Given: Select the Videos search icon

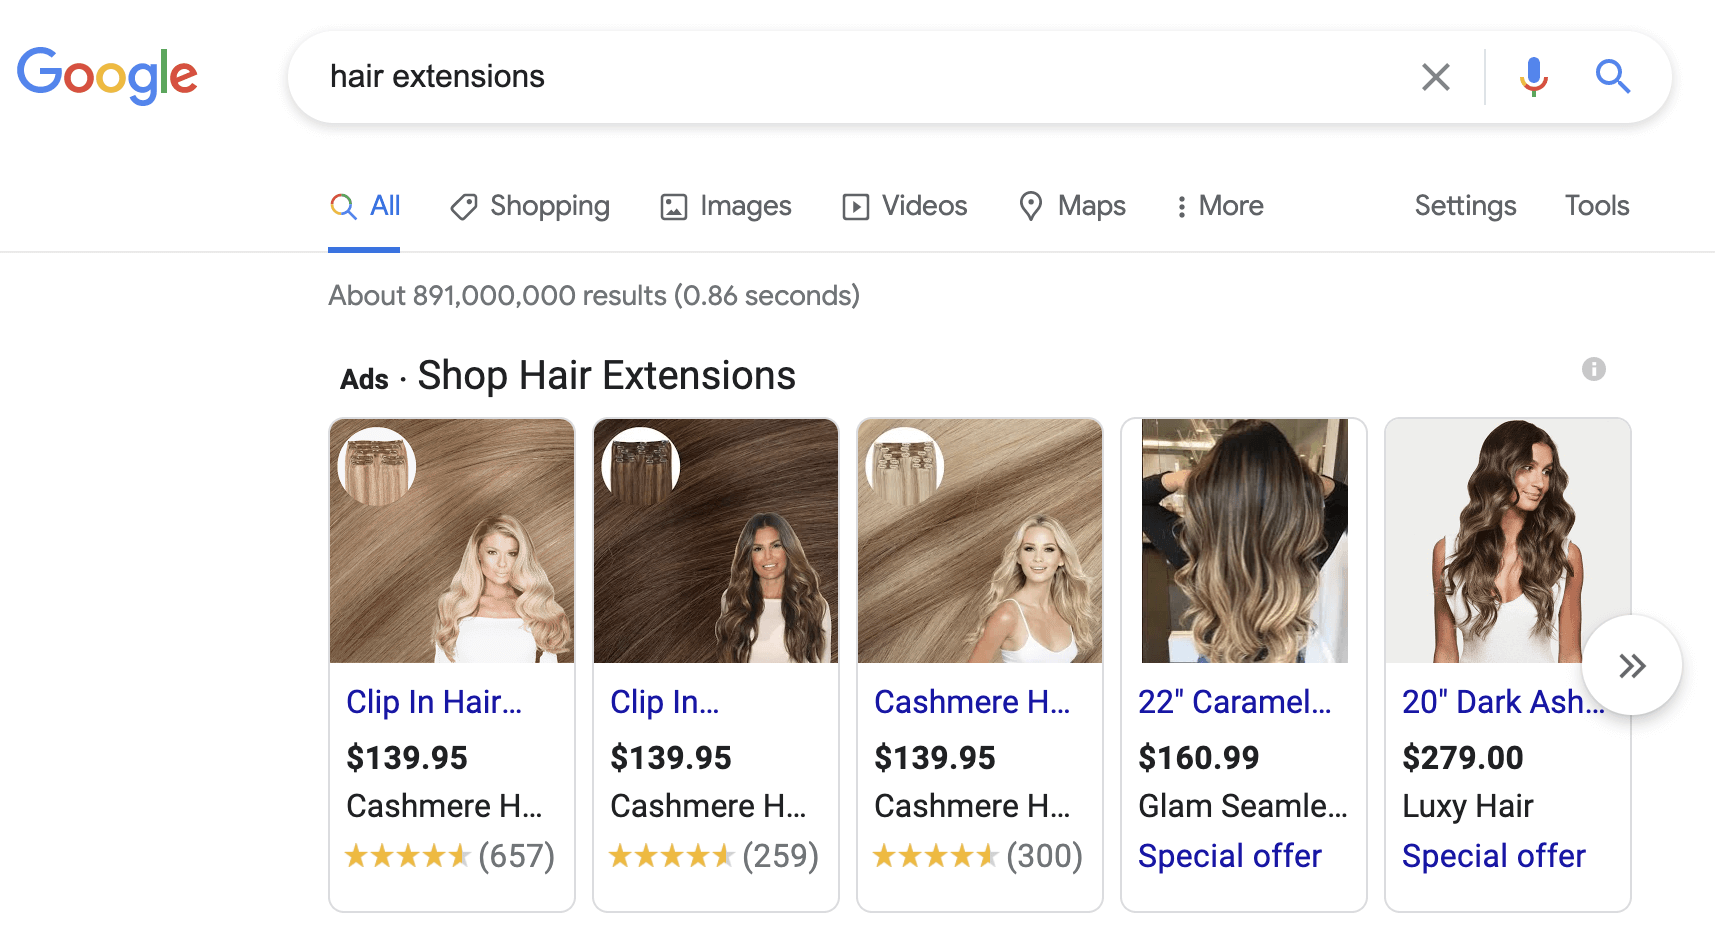Looking at the screenshot, I should 856,206.
